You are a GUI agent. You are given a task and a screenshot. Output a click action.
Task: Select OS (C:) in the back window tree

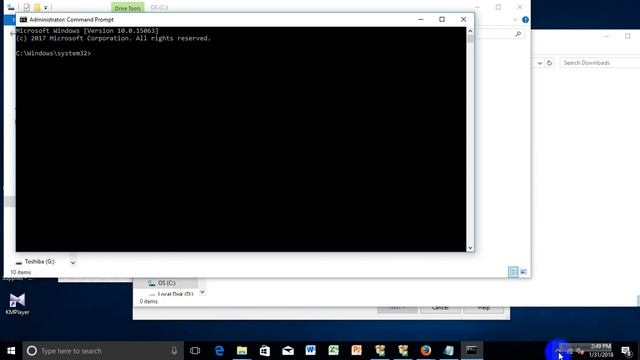point(167,283)
